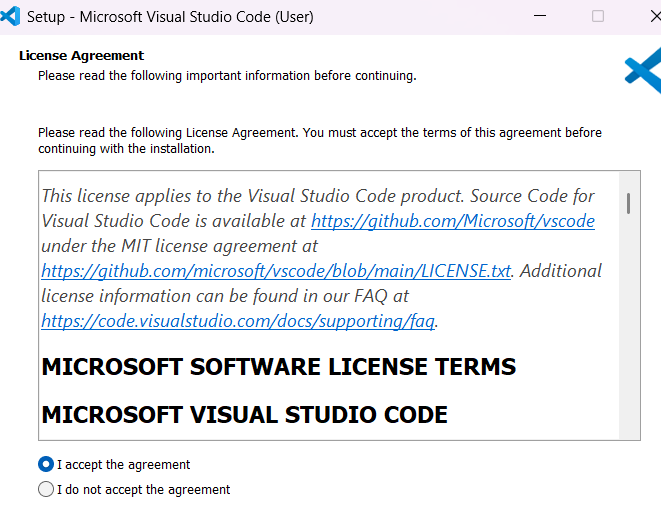This screenshot has width=661, height=508.
Task: Click the "MICROSOFT SOFTWARE LICENSE TERMS" heading
Action: tap(279, 366)
